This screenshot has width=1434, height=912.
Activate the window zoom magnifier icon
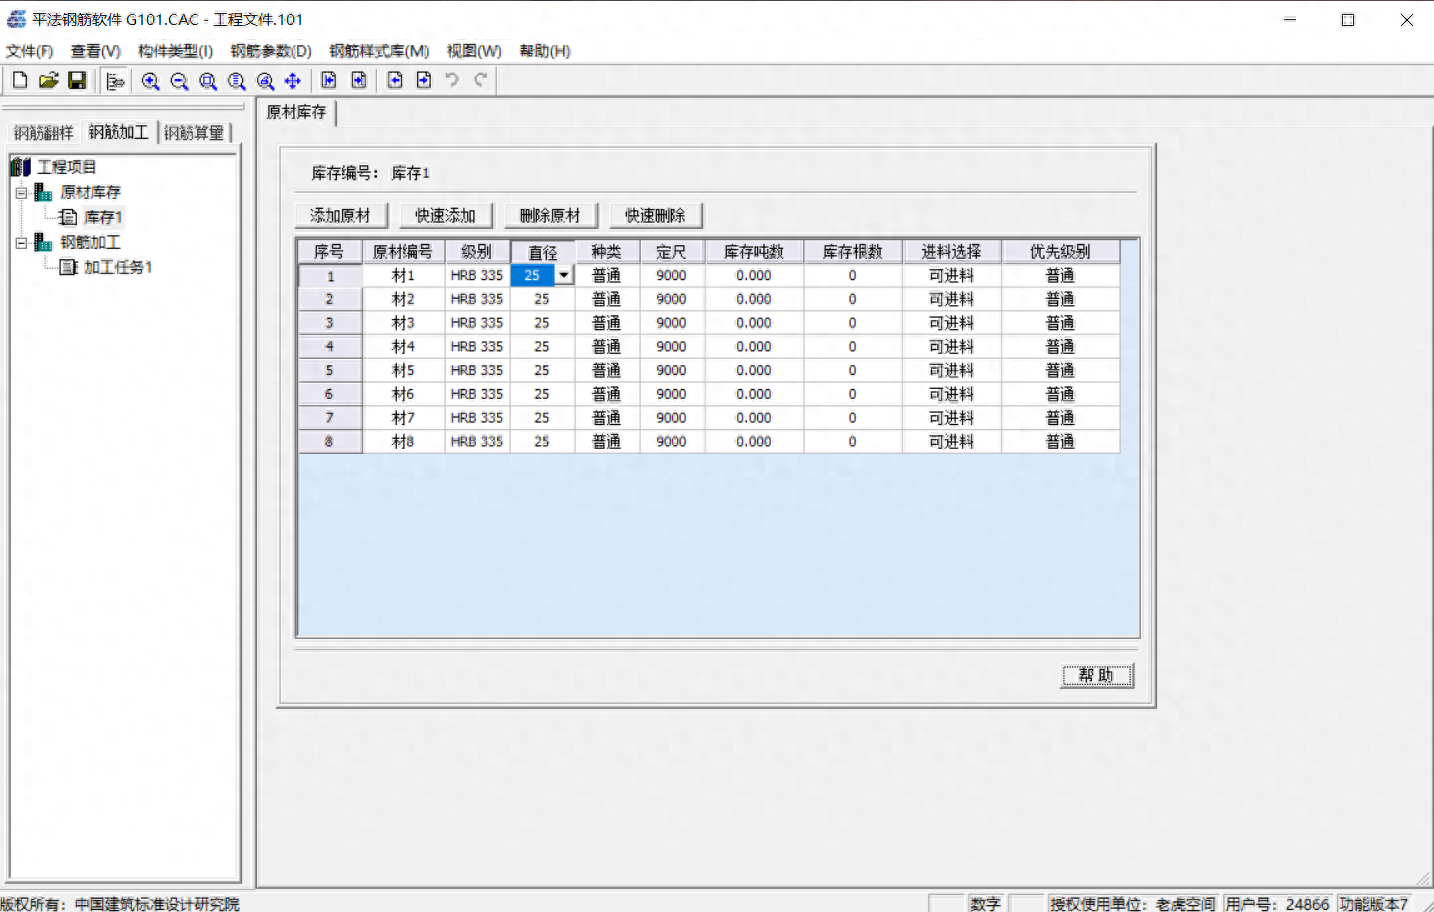click(x=208, y=80)
